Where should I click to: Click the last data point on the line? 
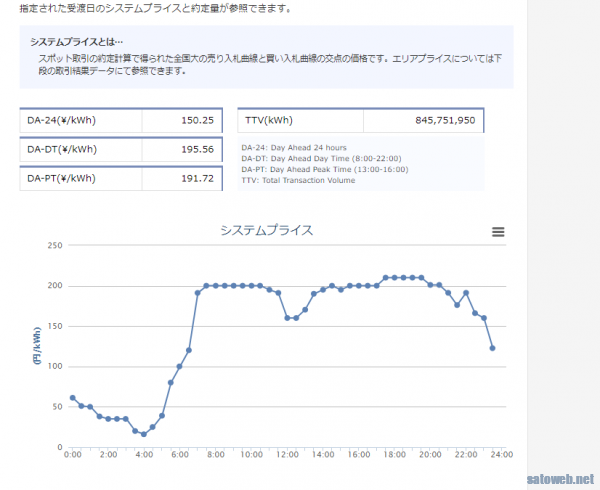[x=493, y=348]
